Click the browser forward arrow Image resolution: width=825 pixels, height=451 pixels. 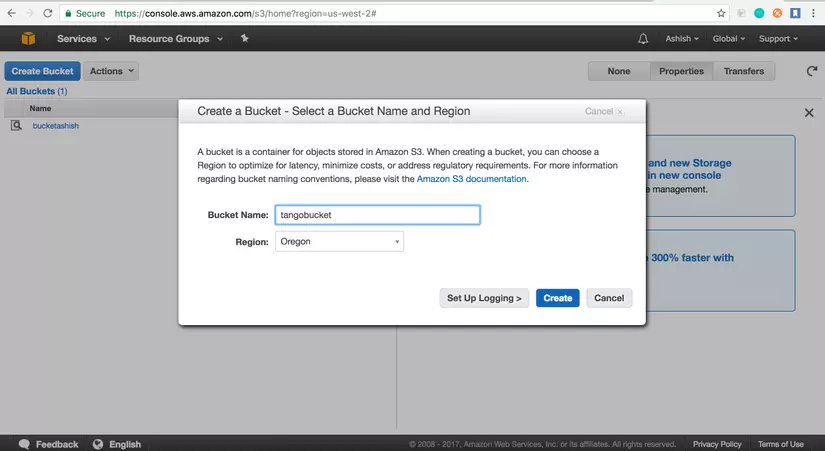click(x=30, y=13)
